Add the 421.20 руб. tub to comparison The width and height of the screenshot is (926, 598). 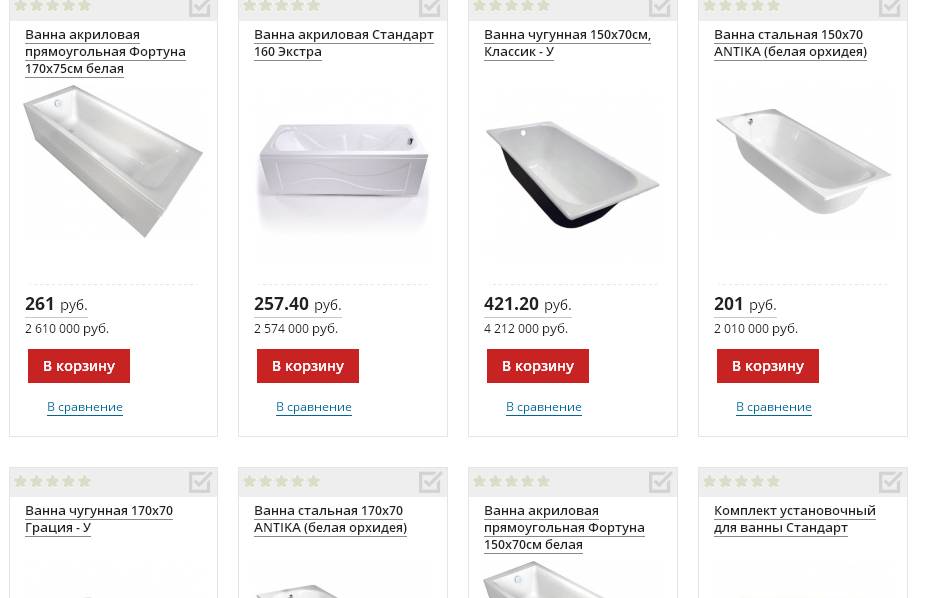pyautogui.click(x=544, y=407)
